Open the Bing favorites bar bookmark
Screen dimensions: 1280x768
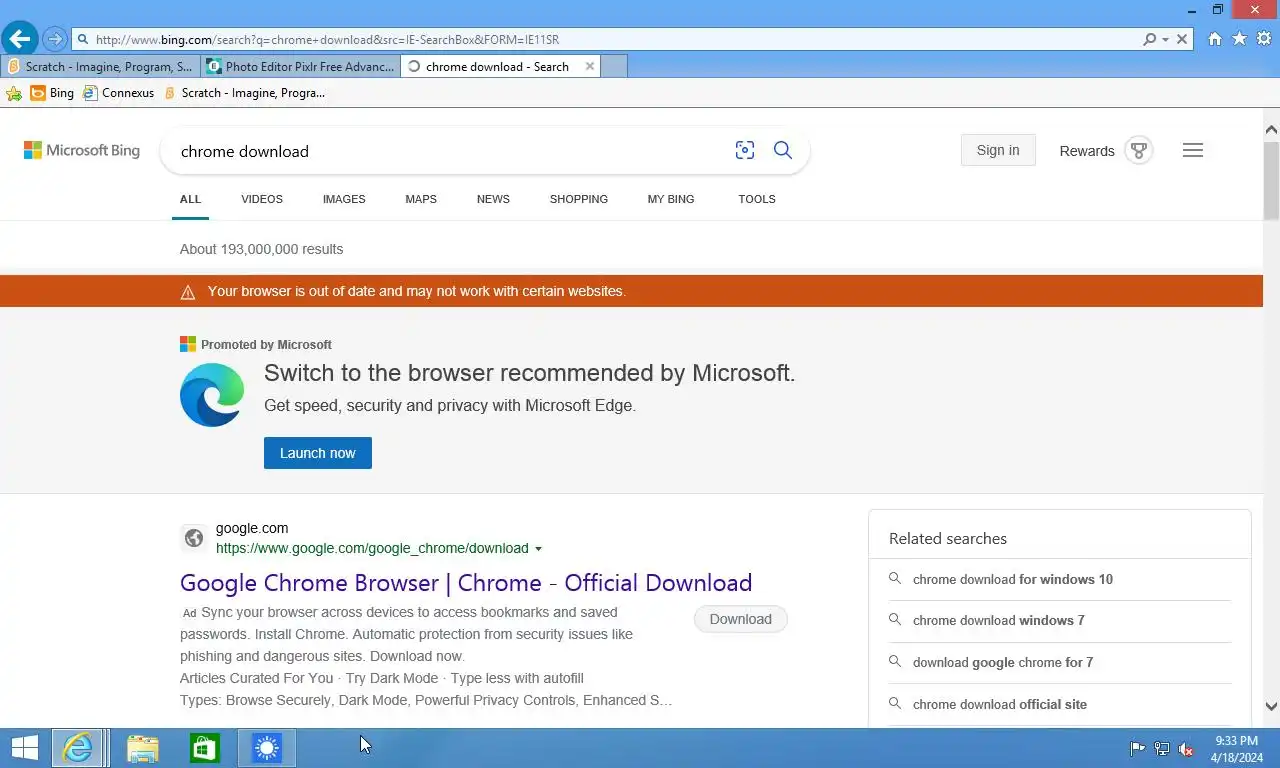[52, 93]
